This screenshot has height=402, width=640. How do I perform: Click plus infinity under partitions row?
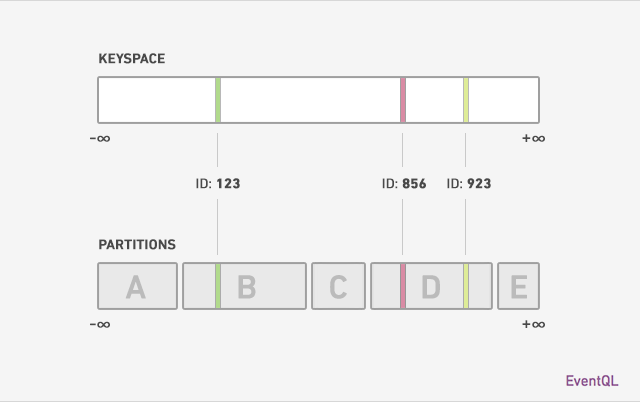(533, 324)
